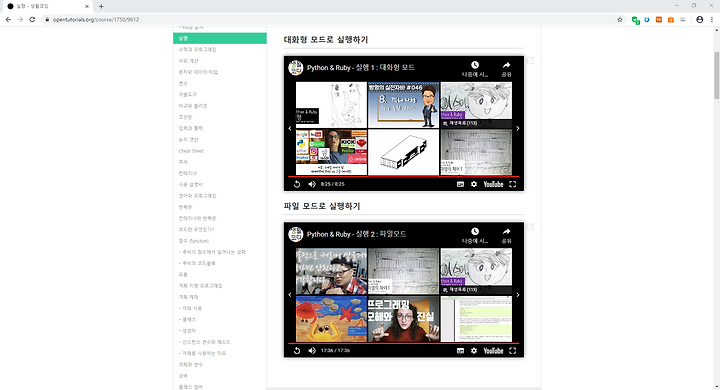Image resolution: width=720 pixels, height=390 pixels.
Task: Reload the opentutorials page
Action: point(32,20)
